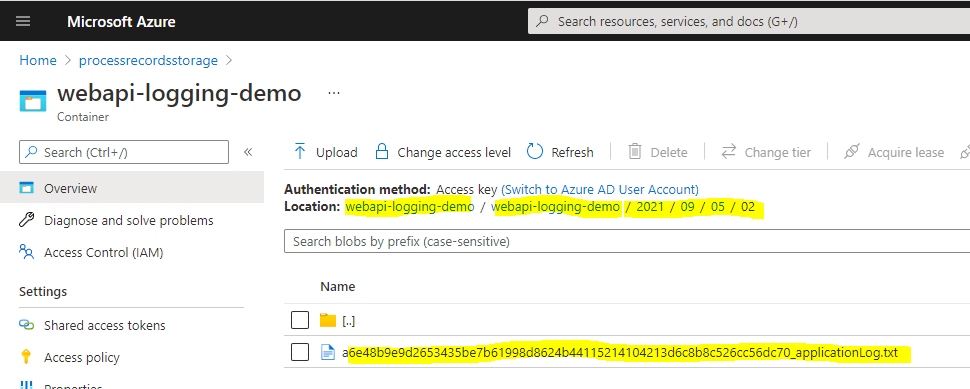Viewport: 970px width, 389px height.
Task: Refresh the blob list
Action: 560,152
